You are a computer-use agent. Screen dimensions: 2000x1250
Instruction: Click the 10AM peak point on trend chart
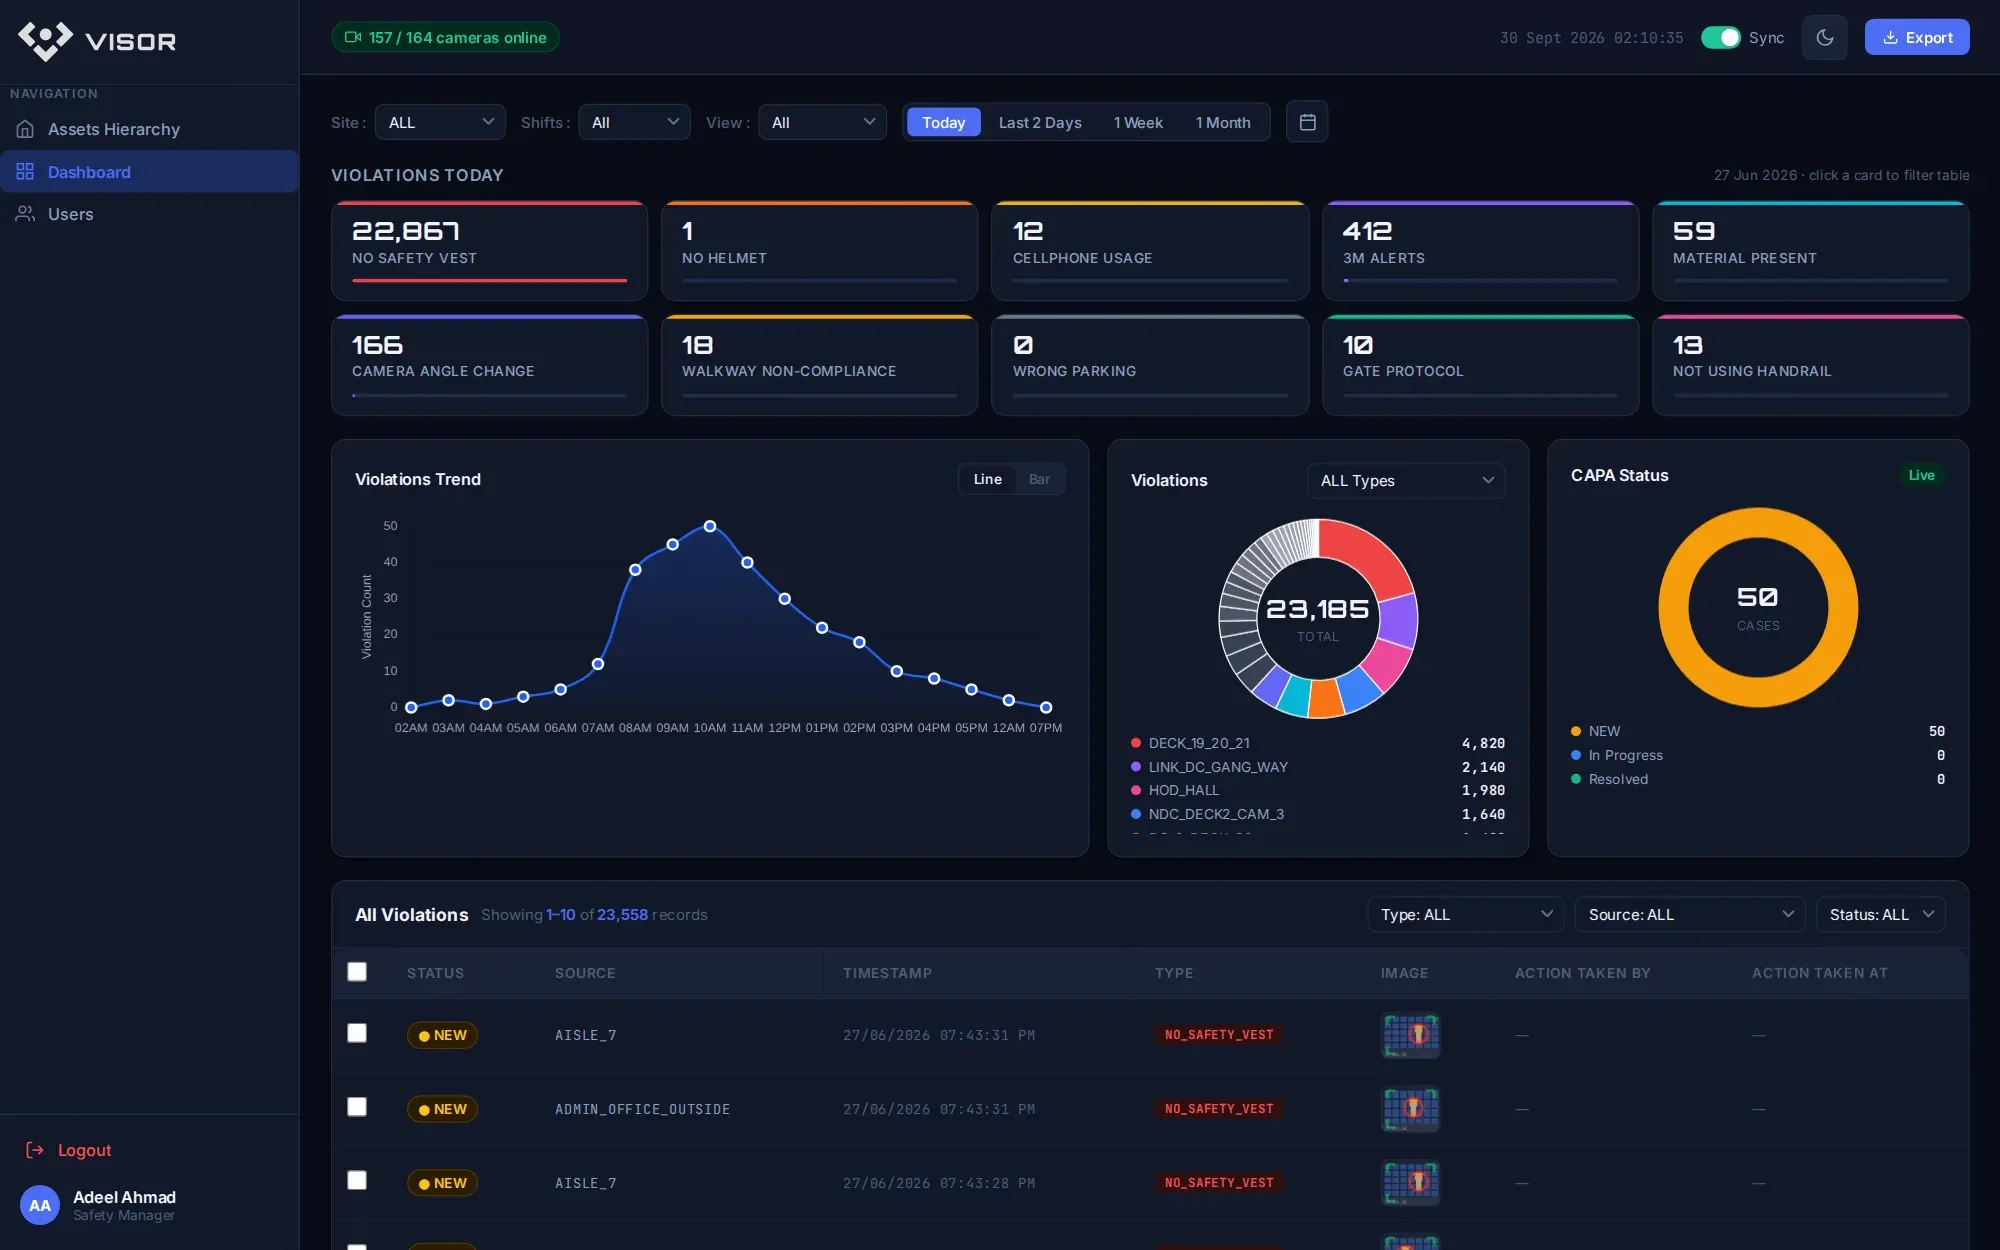[710, 526]
